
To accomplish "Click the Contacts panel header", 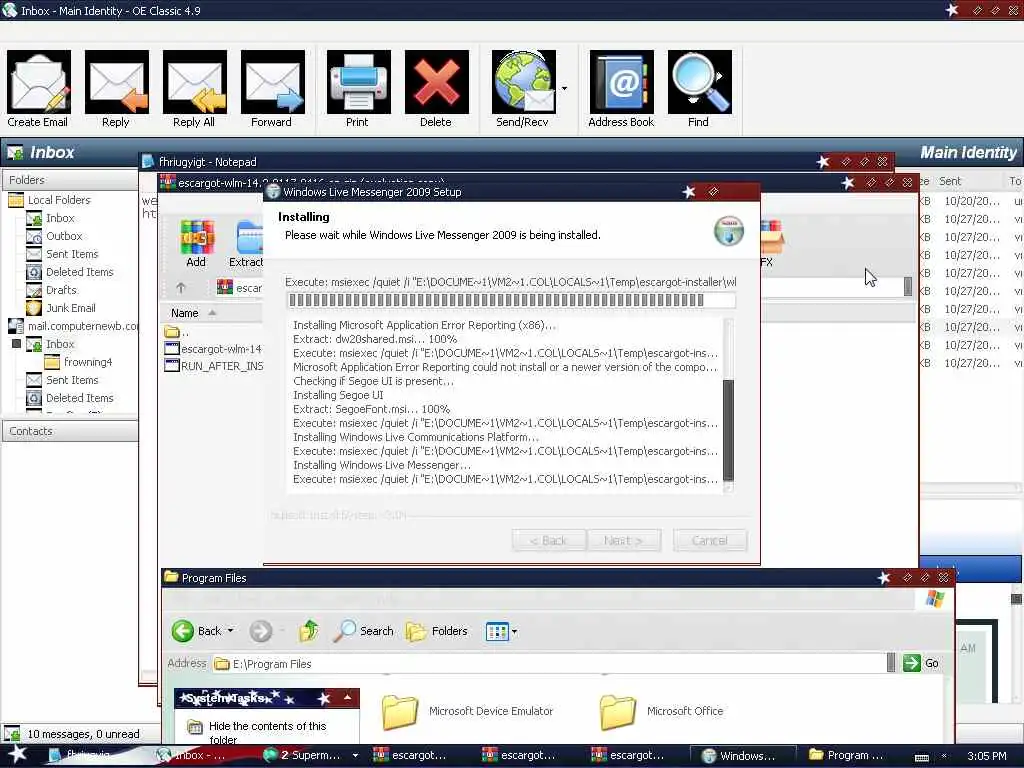I will click(x=70, y=431).
